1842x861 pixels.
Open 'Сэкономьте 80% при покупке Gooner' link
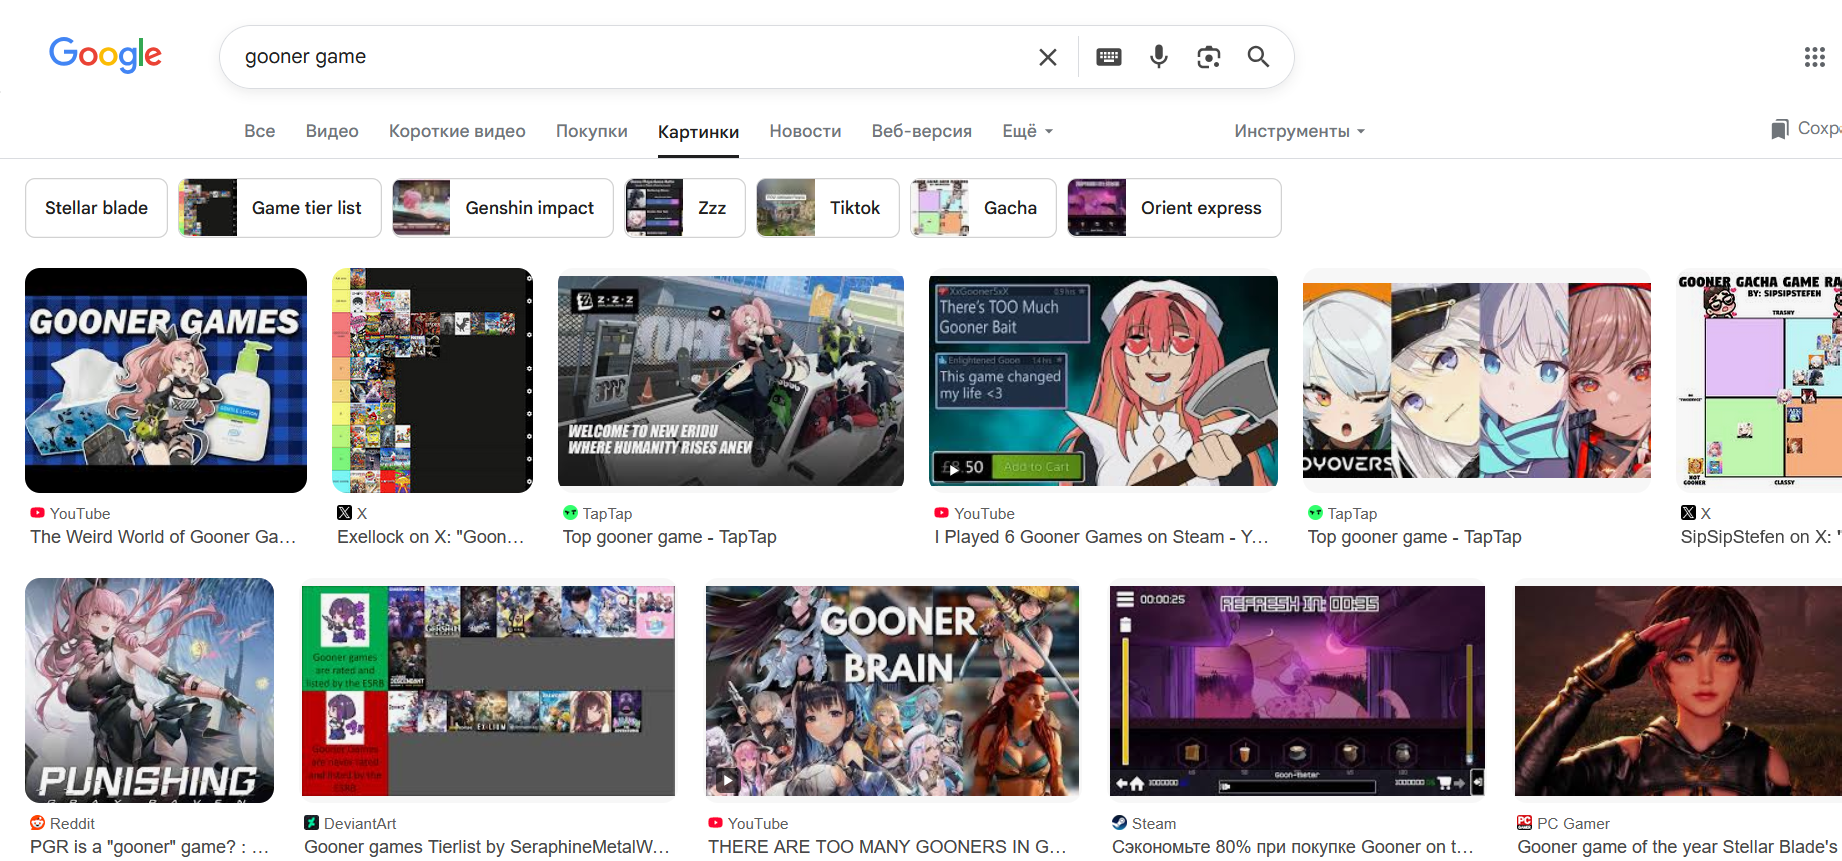coord(1293,847)
